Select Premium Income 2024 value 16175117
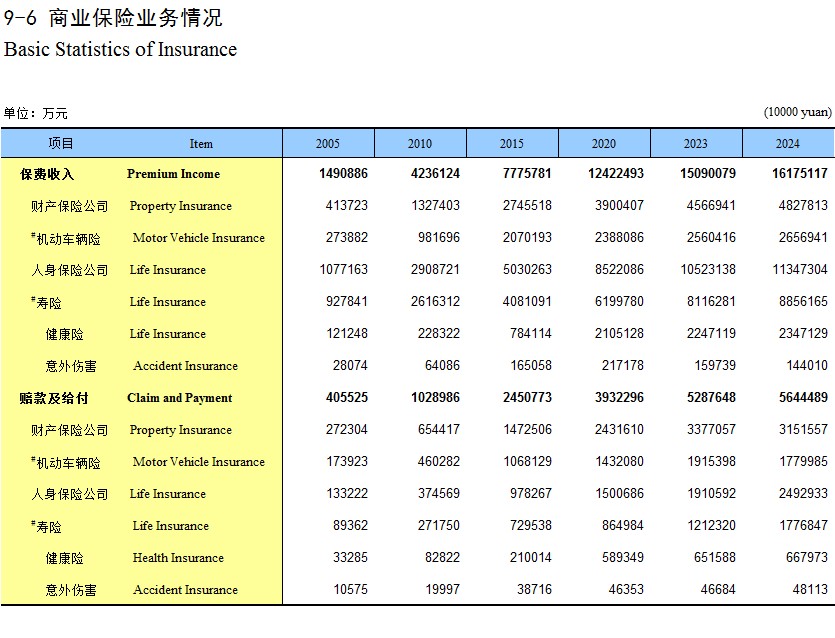Viewport: 835px width, 638px height. [794, 174]
